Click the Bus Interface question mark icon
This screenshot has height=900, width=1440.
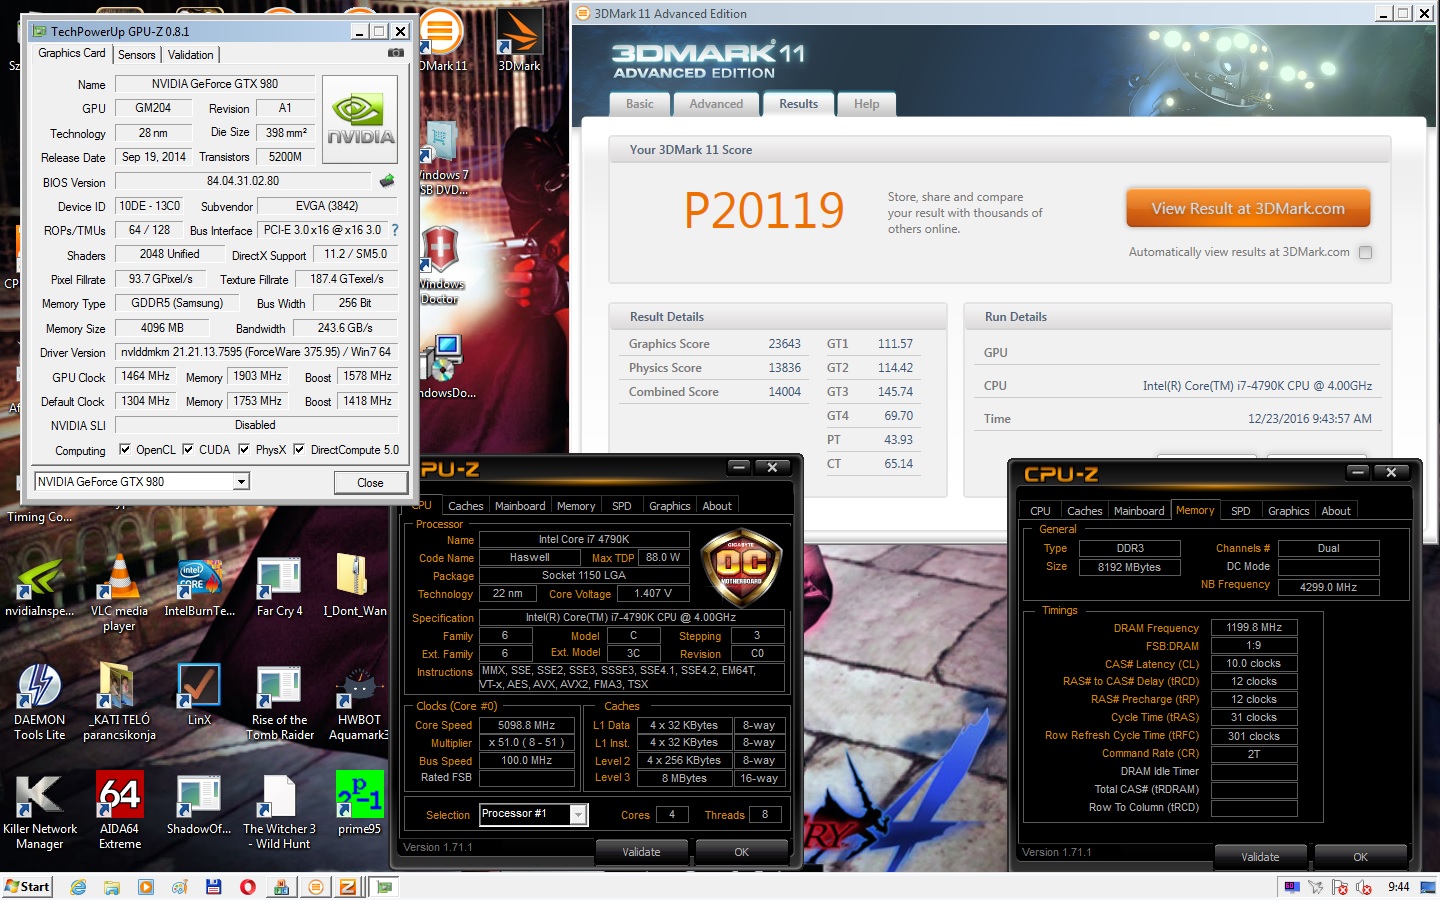[395, 230]
